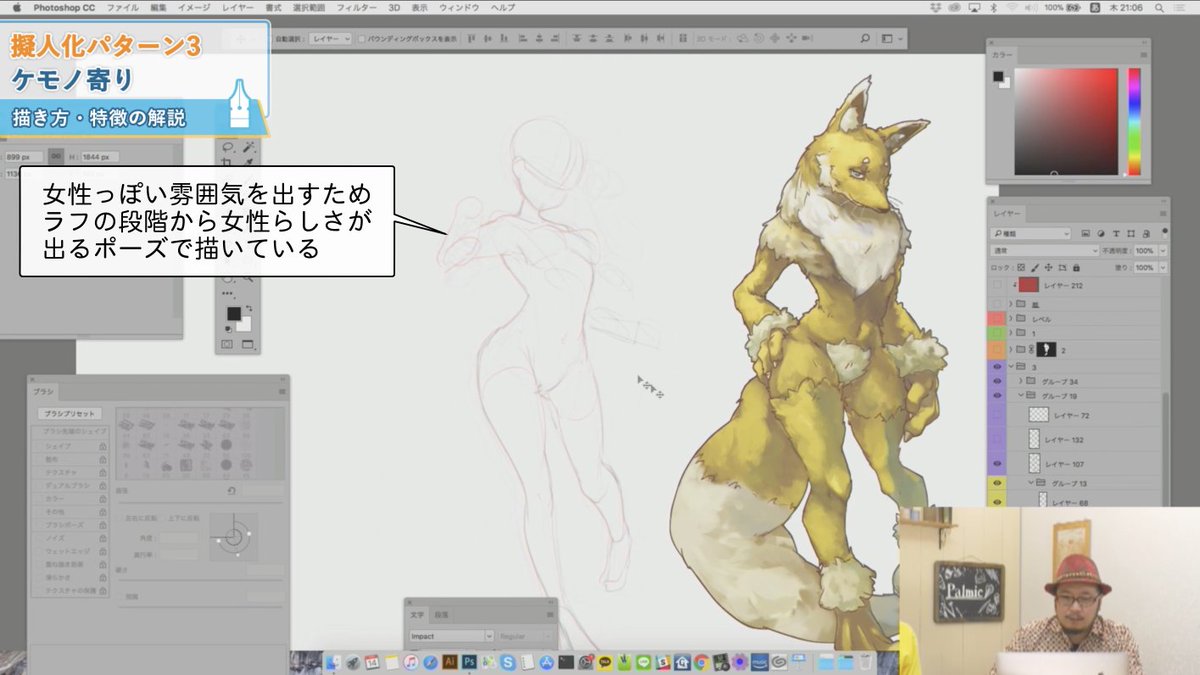This screenshot has height=675, width=1200.
Task: Toggle lock on the シェイプ brush setting
Action: (x=102, y=446)
